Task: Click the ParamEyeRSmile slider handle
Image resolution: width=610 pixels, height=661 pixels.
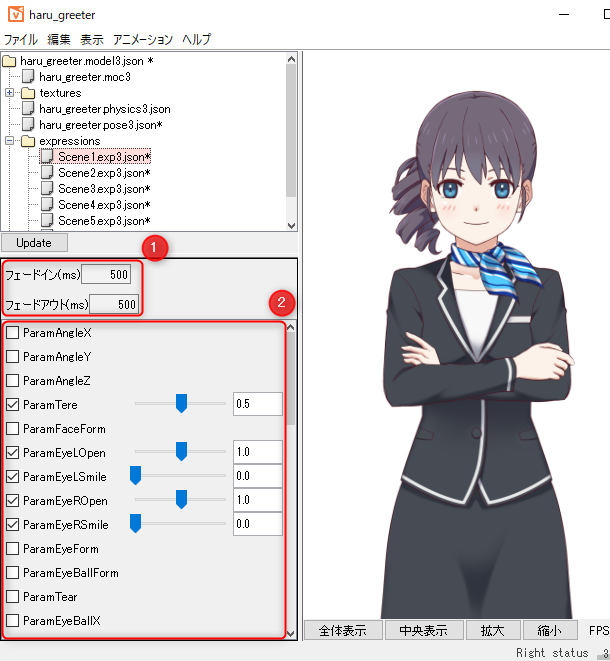Action: [x=135, y=524]
